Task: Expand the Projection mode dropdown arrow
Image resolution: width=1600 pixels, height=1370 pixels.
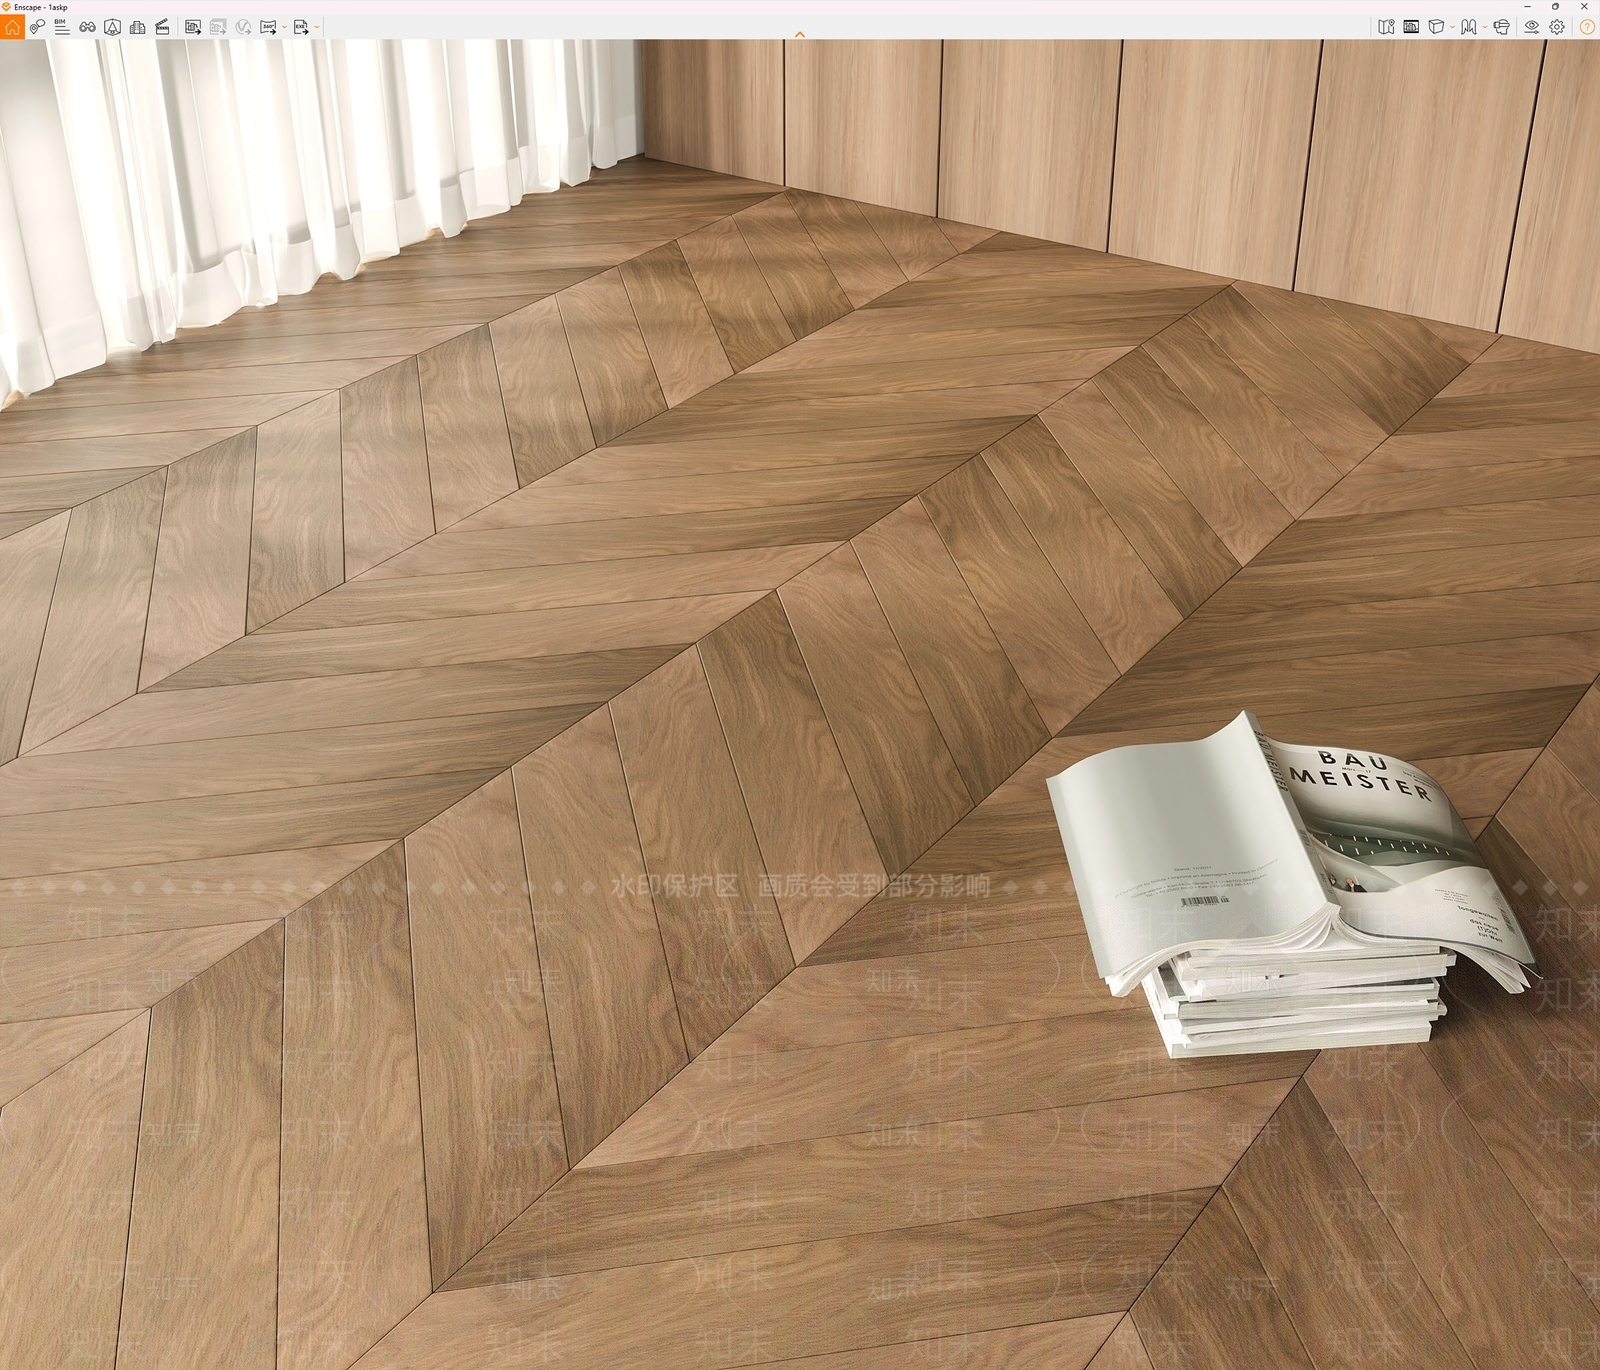Action: (x=1452, y=27)
